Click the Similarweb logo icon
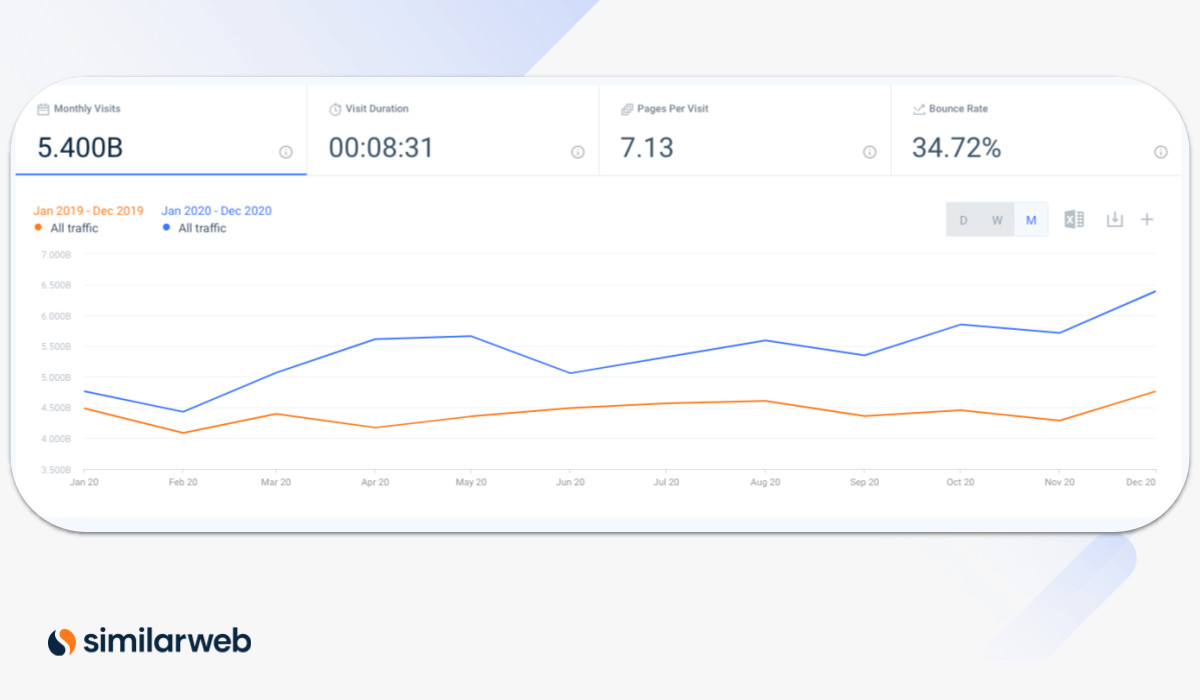The height and width of the screenshot is (700, 1200). 60,640
